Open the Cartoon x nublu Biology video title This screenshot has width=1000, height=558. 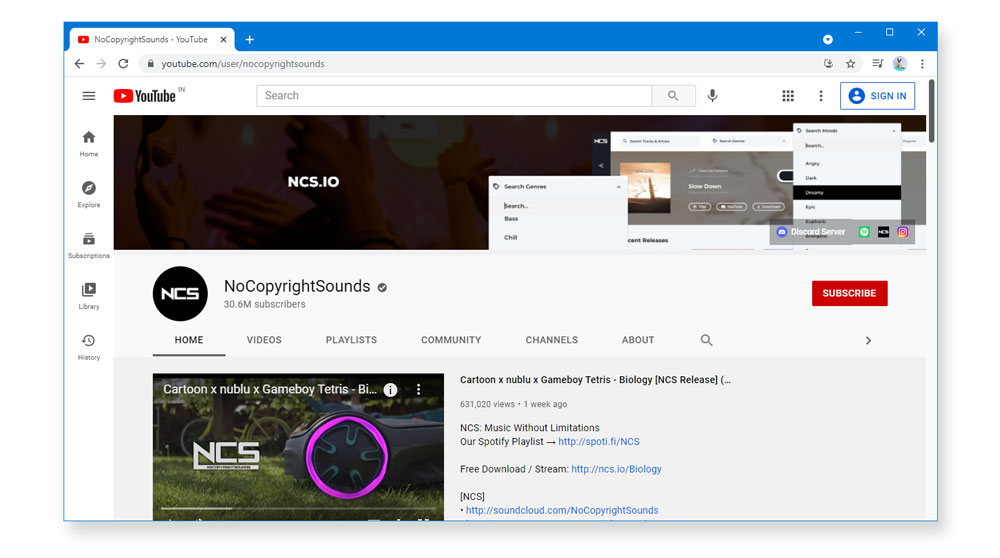pyautogui.click(x=596, y=379)
